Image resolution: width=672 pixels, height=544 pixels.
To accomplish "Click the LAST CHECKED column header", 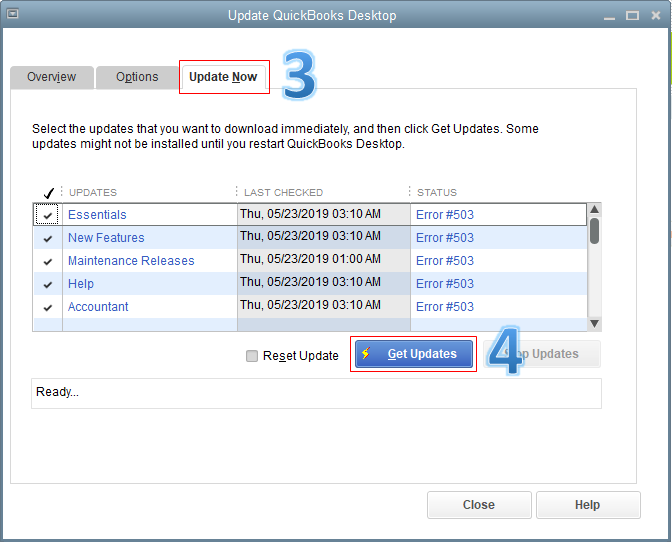I will pyautogui.click(x=283, y=193).
